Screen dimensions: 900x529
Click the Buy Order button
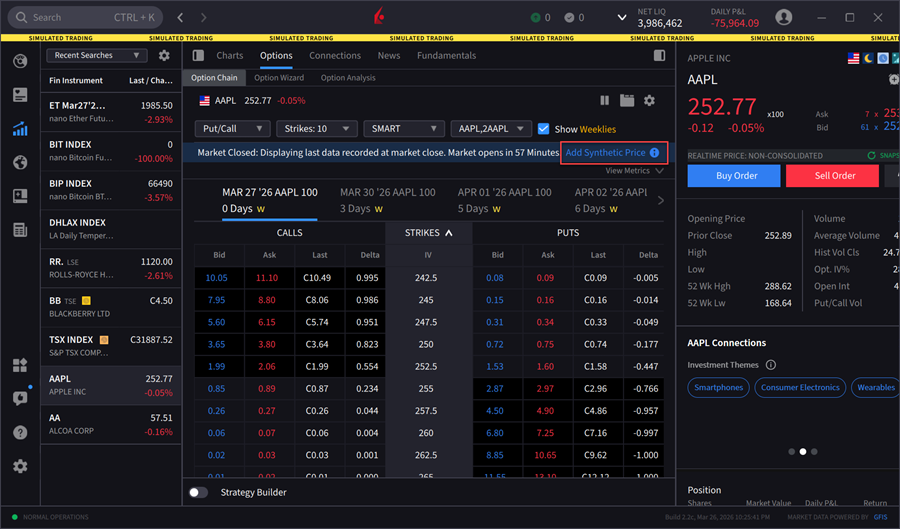[733, 176]
